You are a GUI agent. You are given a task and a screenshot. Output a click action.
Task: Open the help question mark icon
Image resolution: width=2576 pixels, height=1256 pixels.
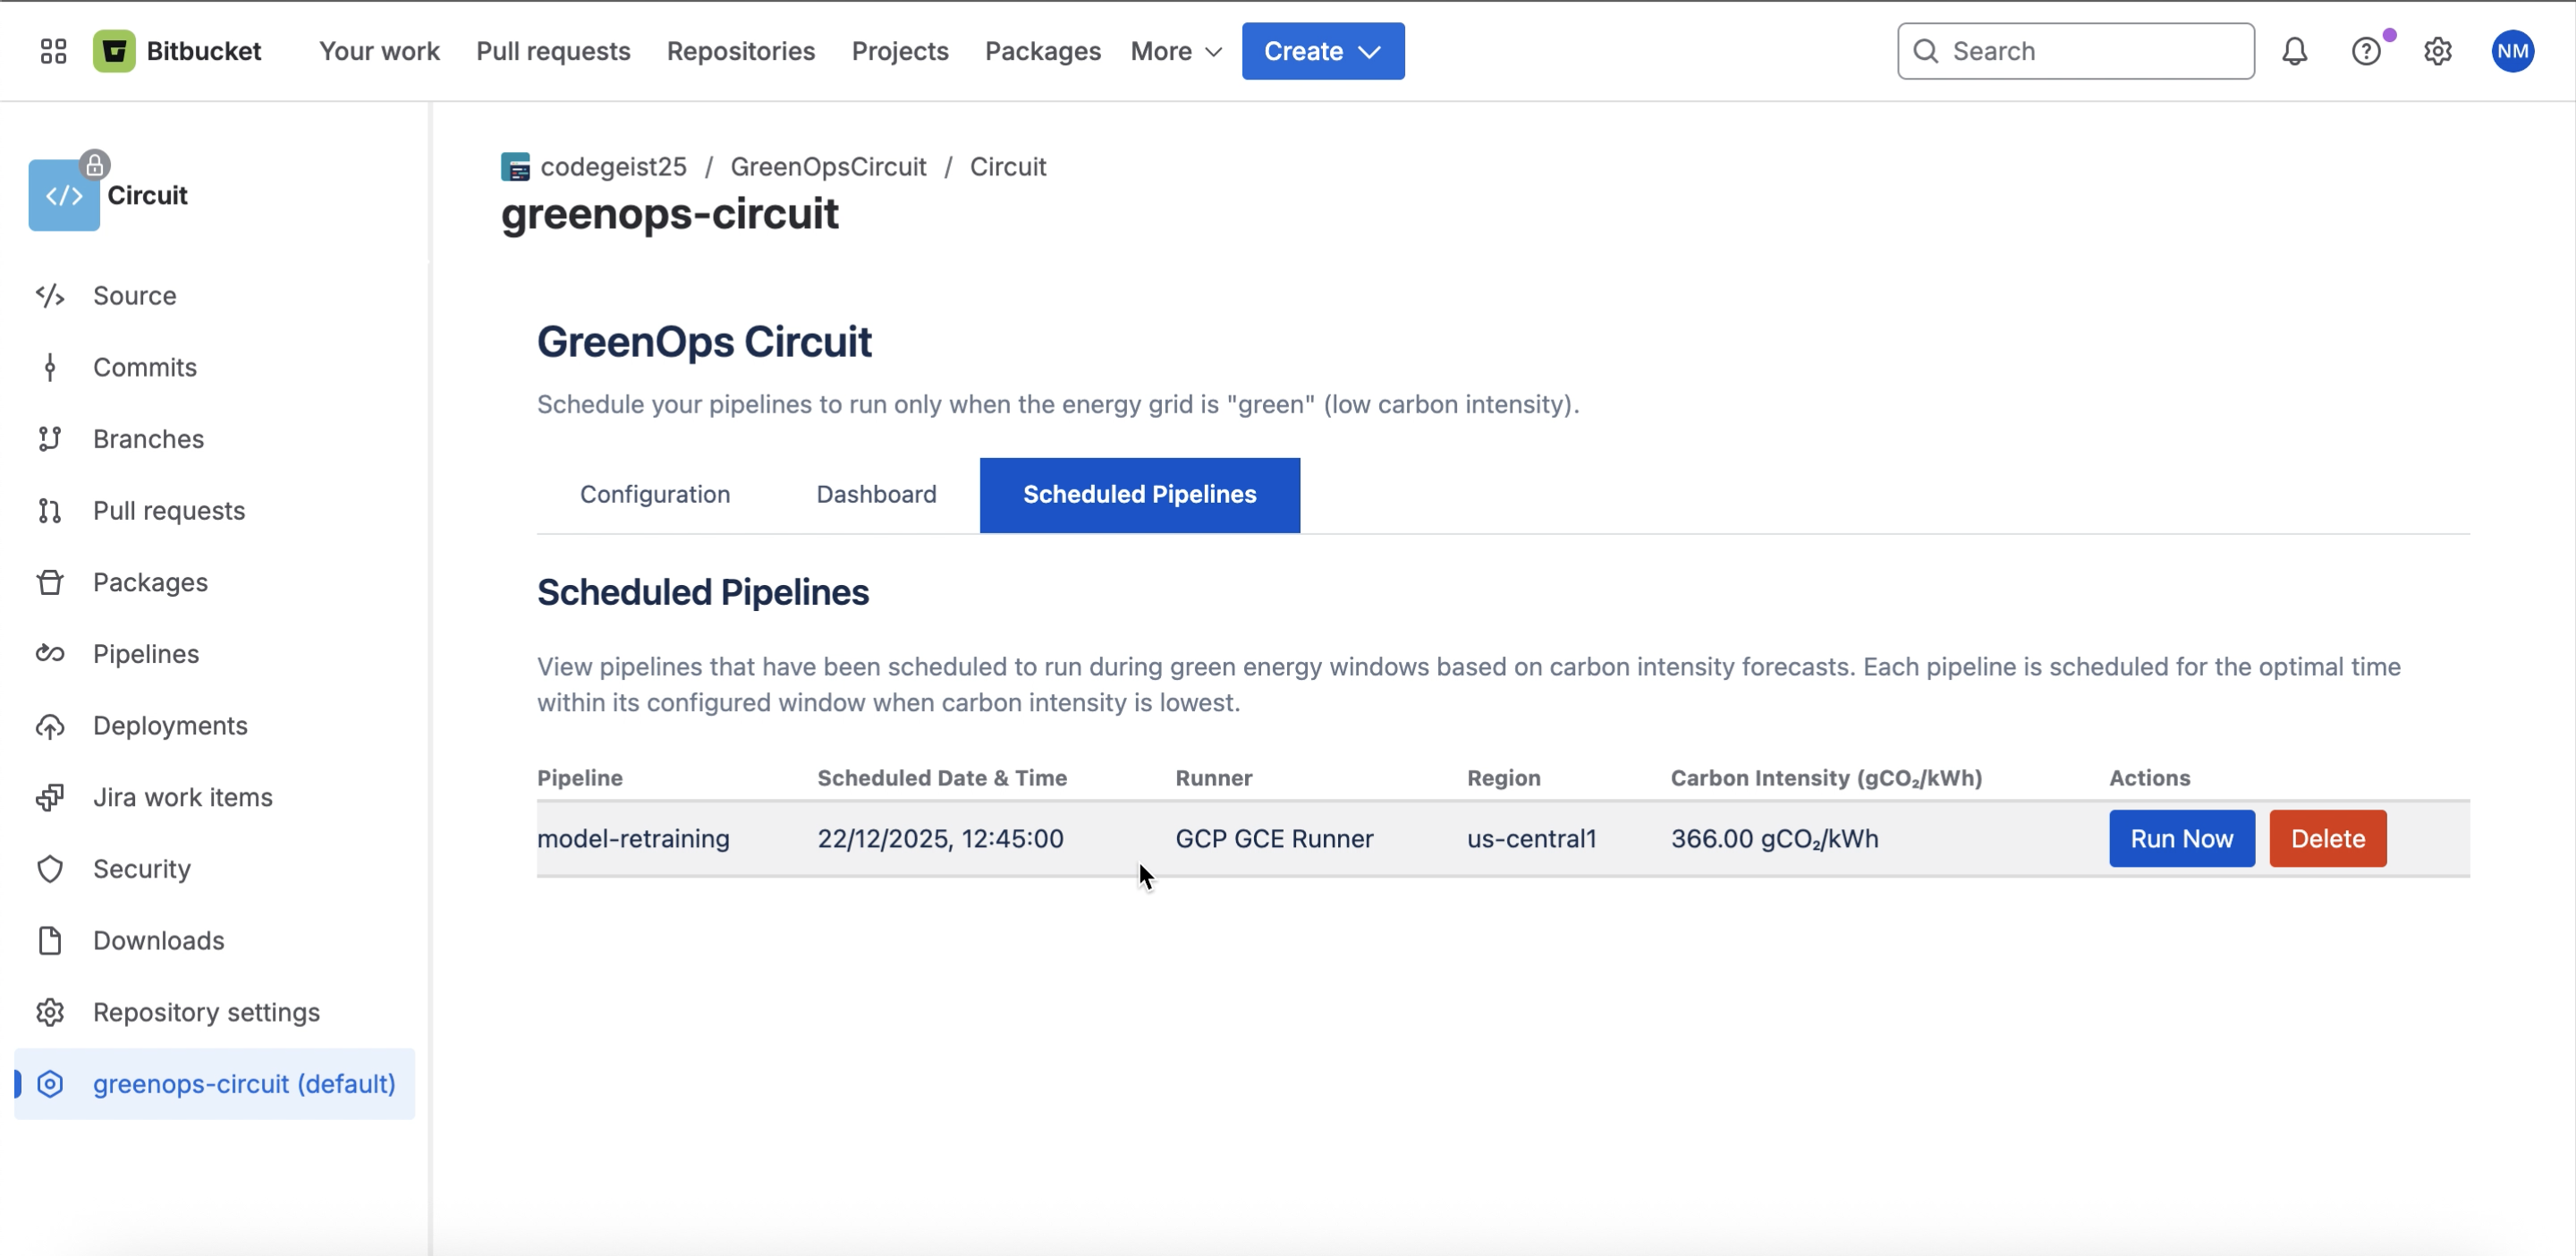coord(2365,51)
